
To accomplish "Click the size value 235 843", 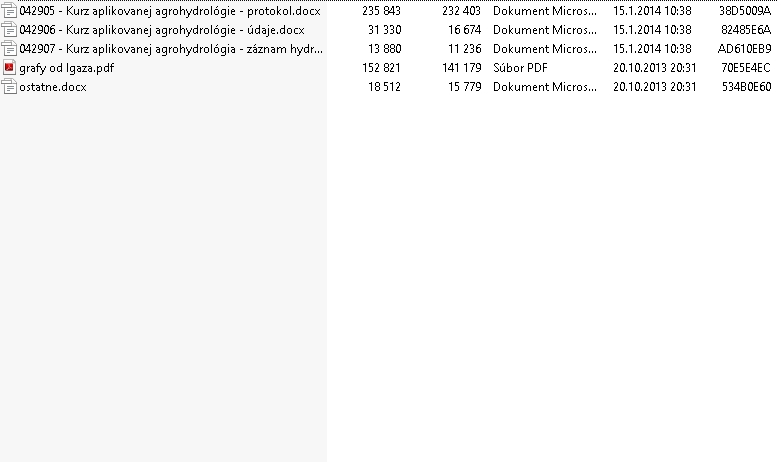I will pos(381,11).
